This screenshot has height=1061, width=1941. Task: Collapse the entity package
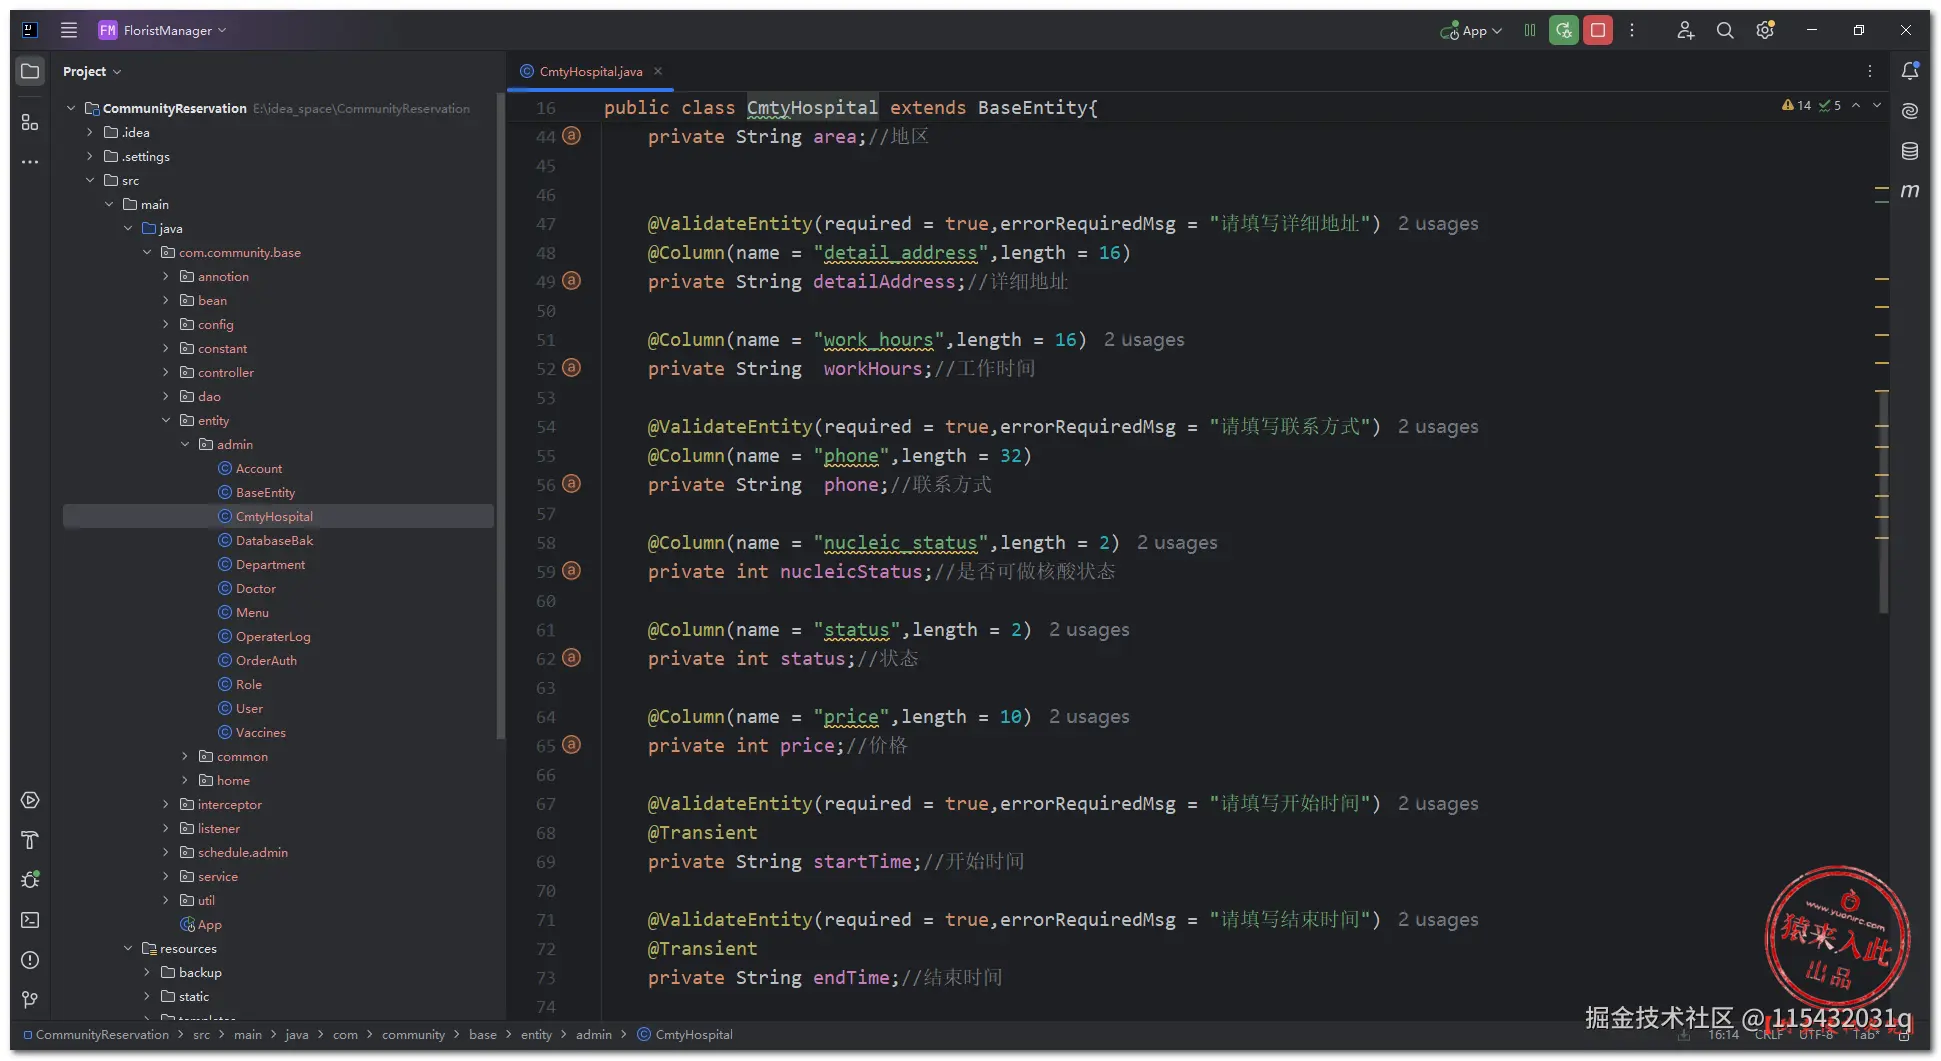(x=166, y=420)
